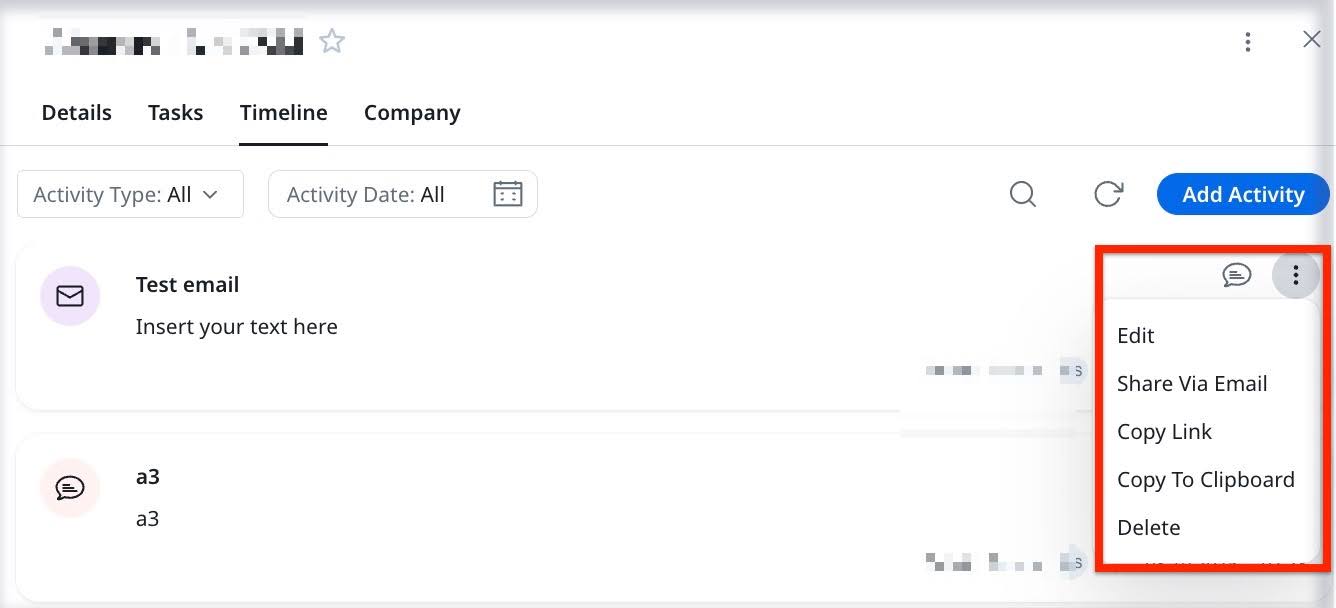Click the kebab menu on Test email activity
The width and height of the screenshot is (1336, 608).
point(1296,274)
